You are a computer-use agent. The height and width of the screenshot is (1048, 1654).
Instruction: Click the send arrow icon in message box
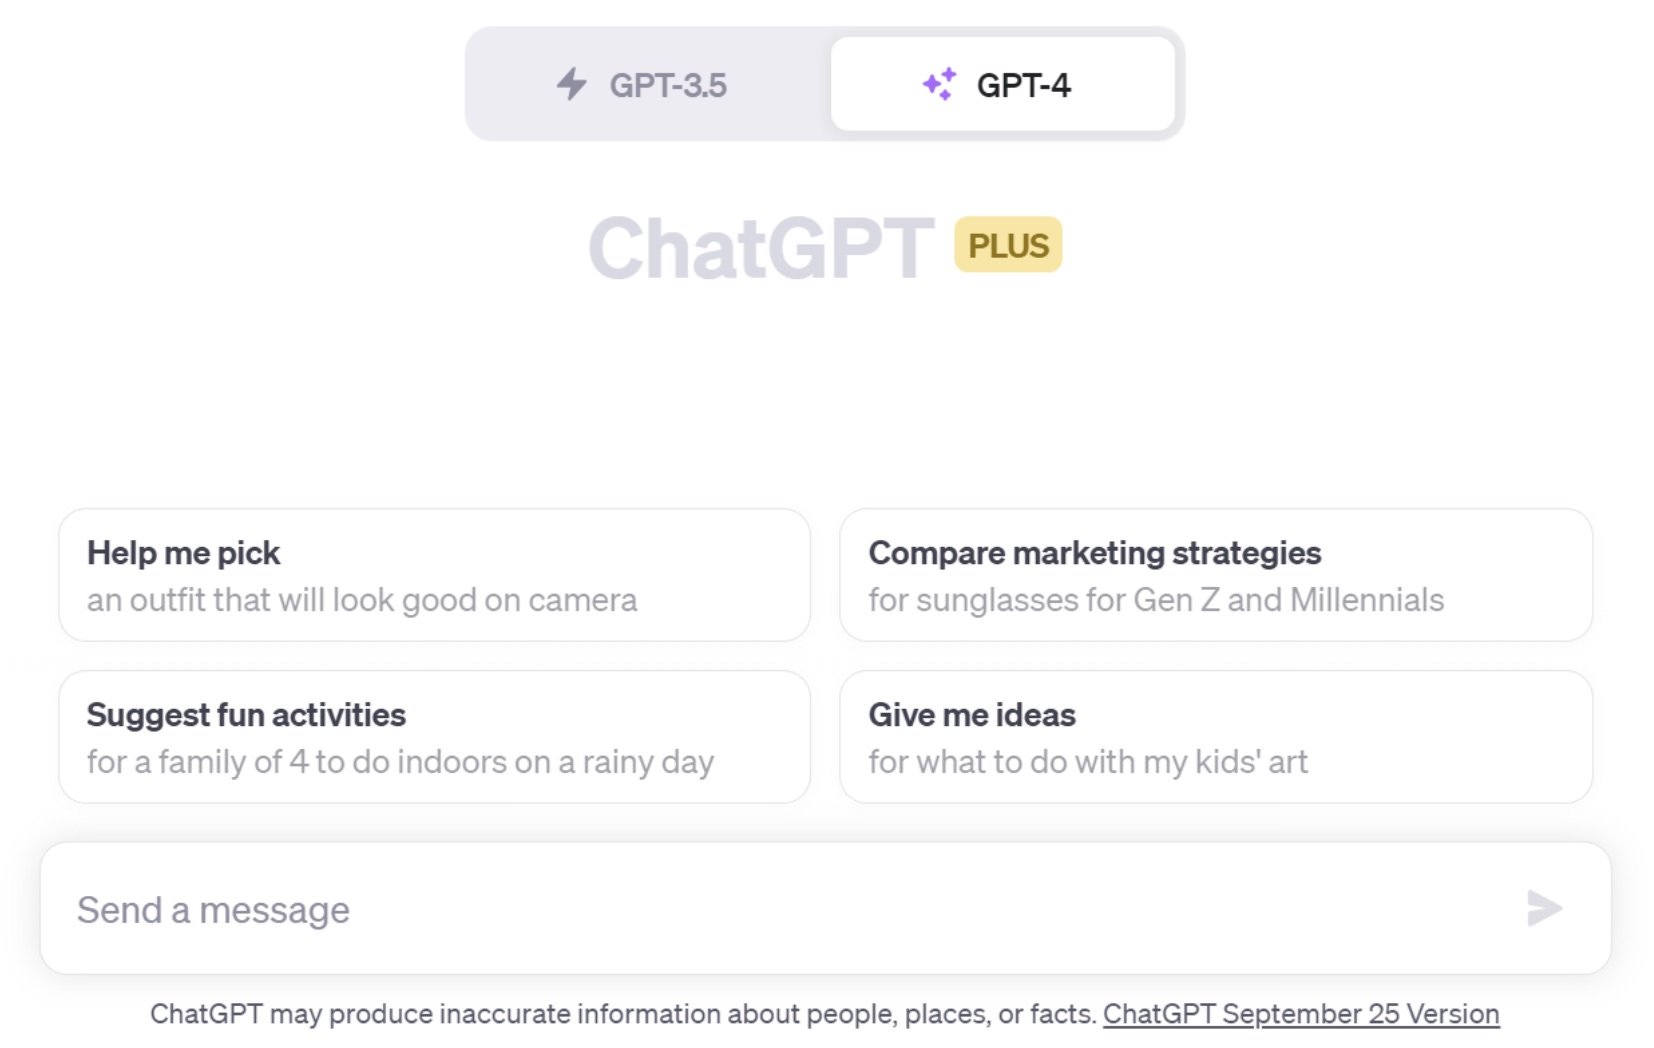click(x=1544, y=908)
